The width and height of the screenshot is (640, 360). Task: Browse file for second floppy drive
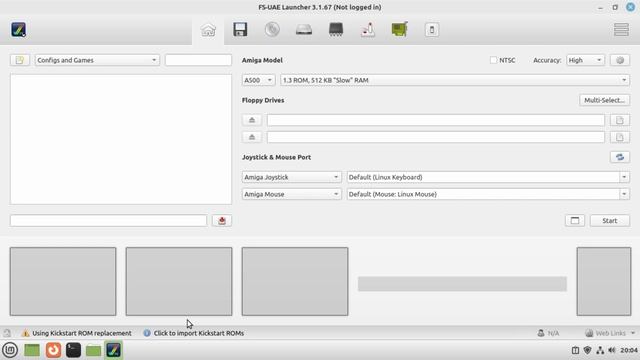620,137
